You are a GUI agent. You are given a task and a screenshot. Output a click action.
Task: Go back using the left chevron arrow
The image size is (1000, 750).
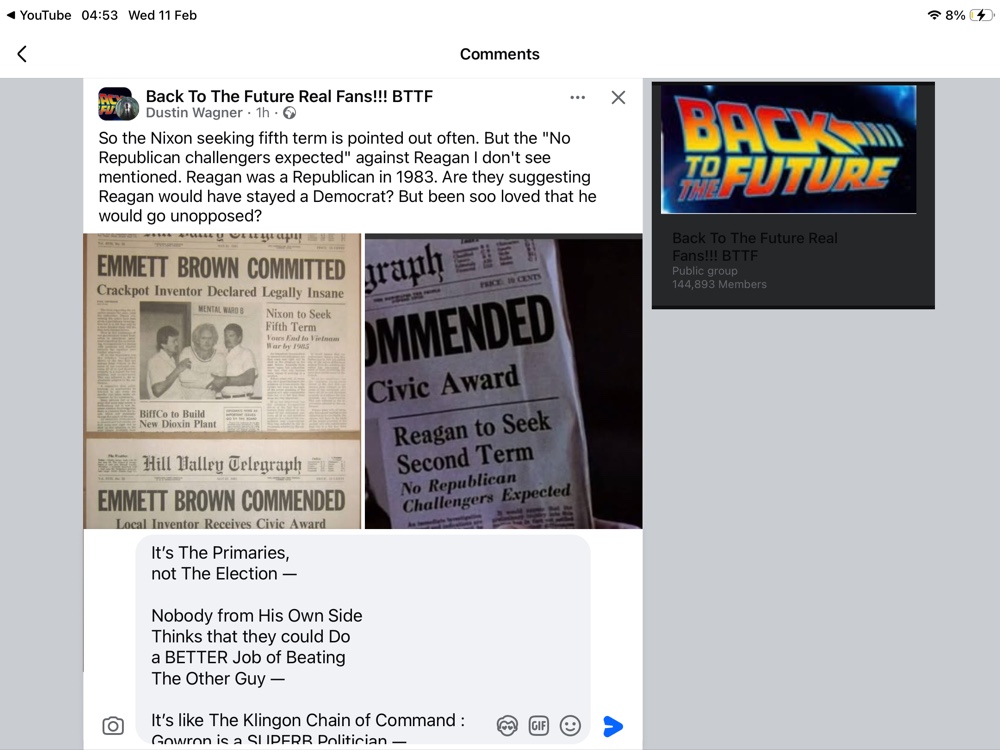tap(22, 54)
